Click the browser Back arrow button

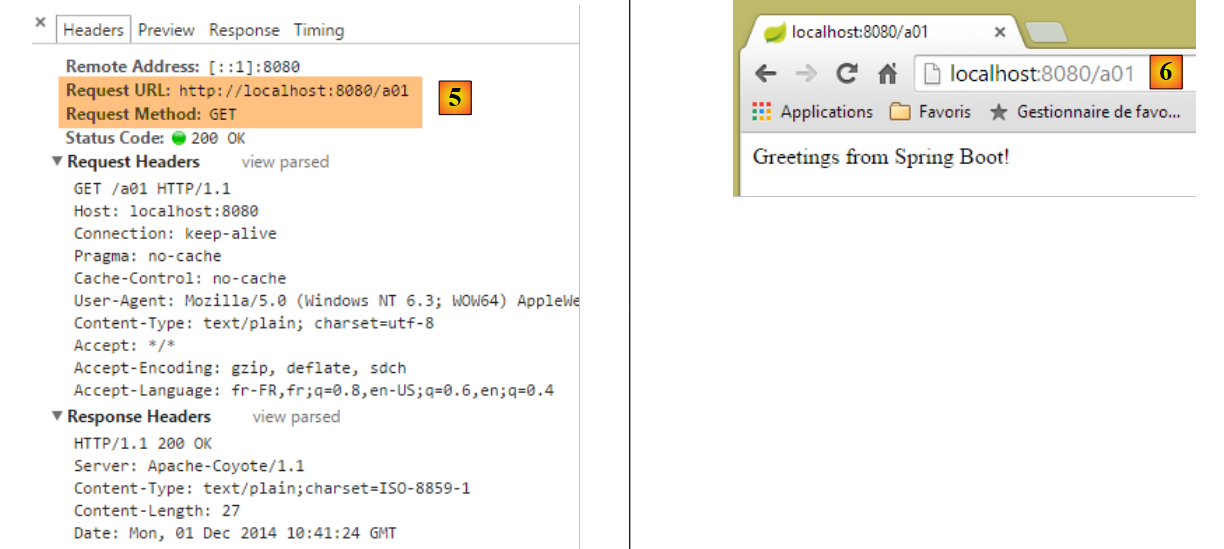tap(766, 74)
